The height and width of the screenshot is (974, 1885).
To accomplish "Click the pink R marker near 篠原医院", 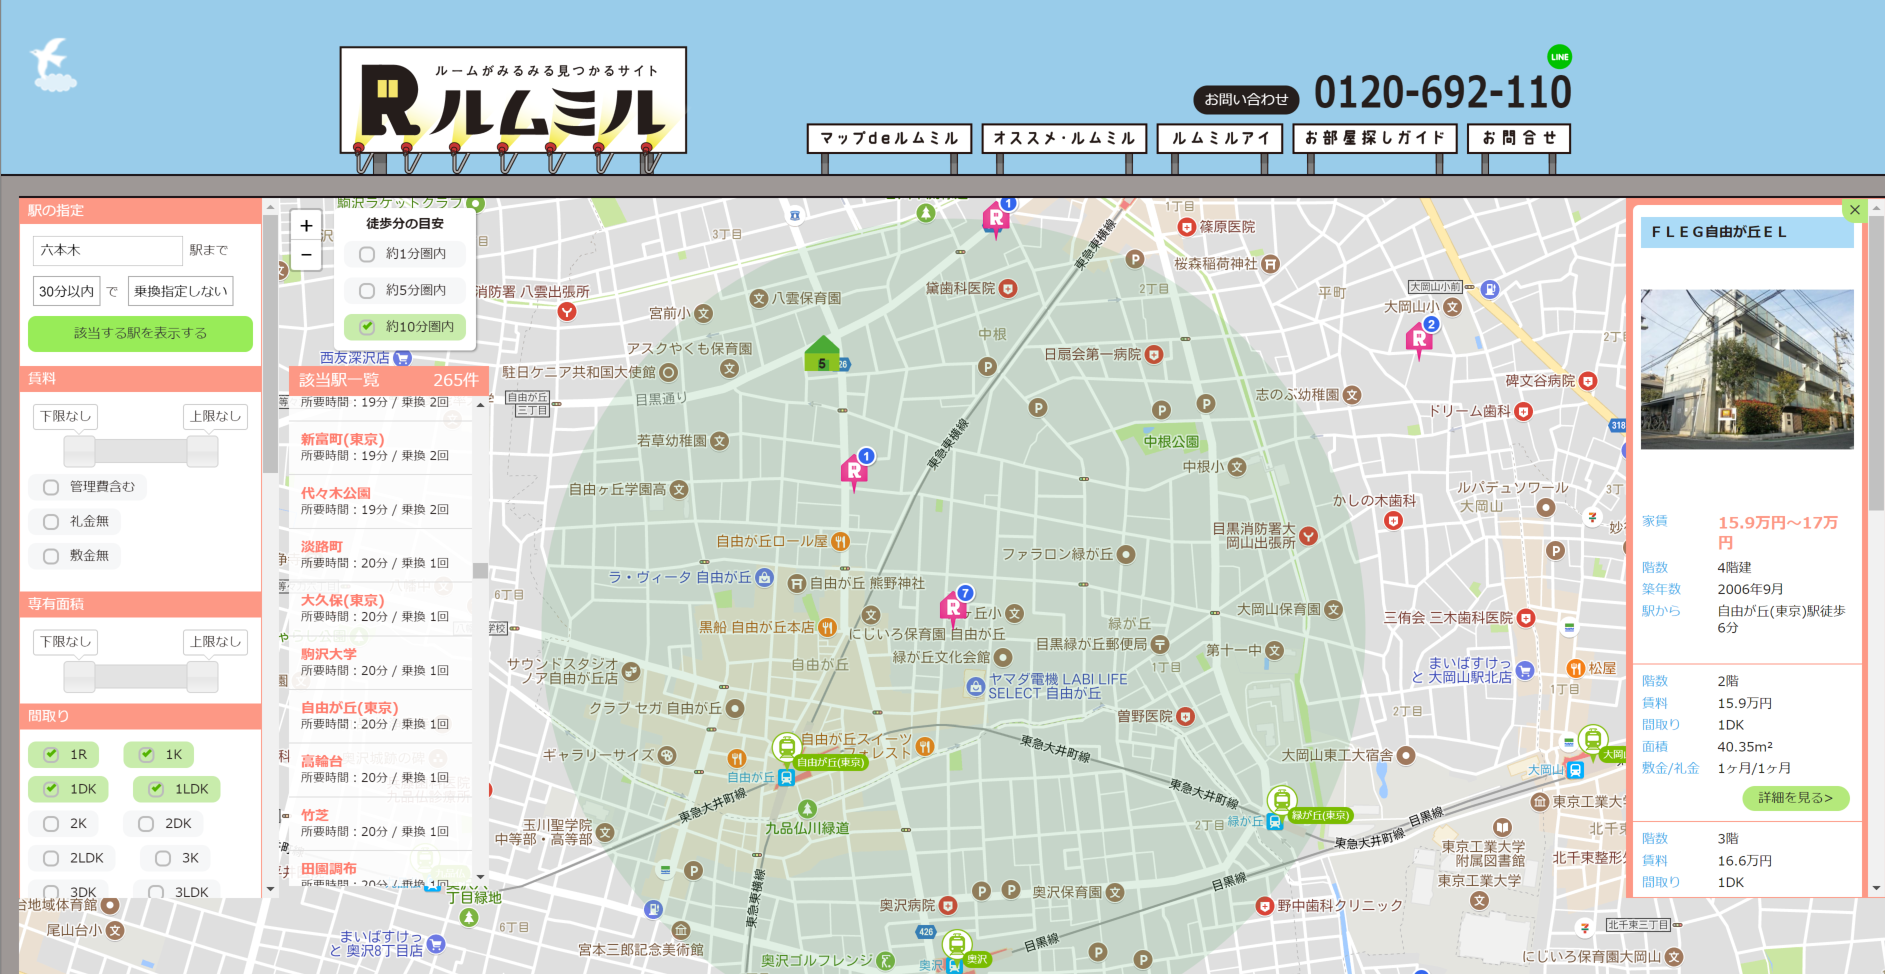I will coord(997,217).
